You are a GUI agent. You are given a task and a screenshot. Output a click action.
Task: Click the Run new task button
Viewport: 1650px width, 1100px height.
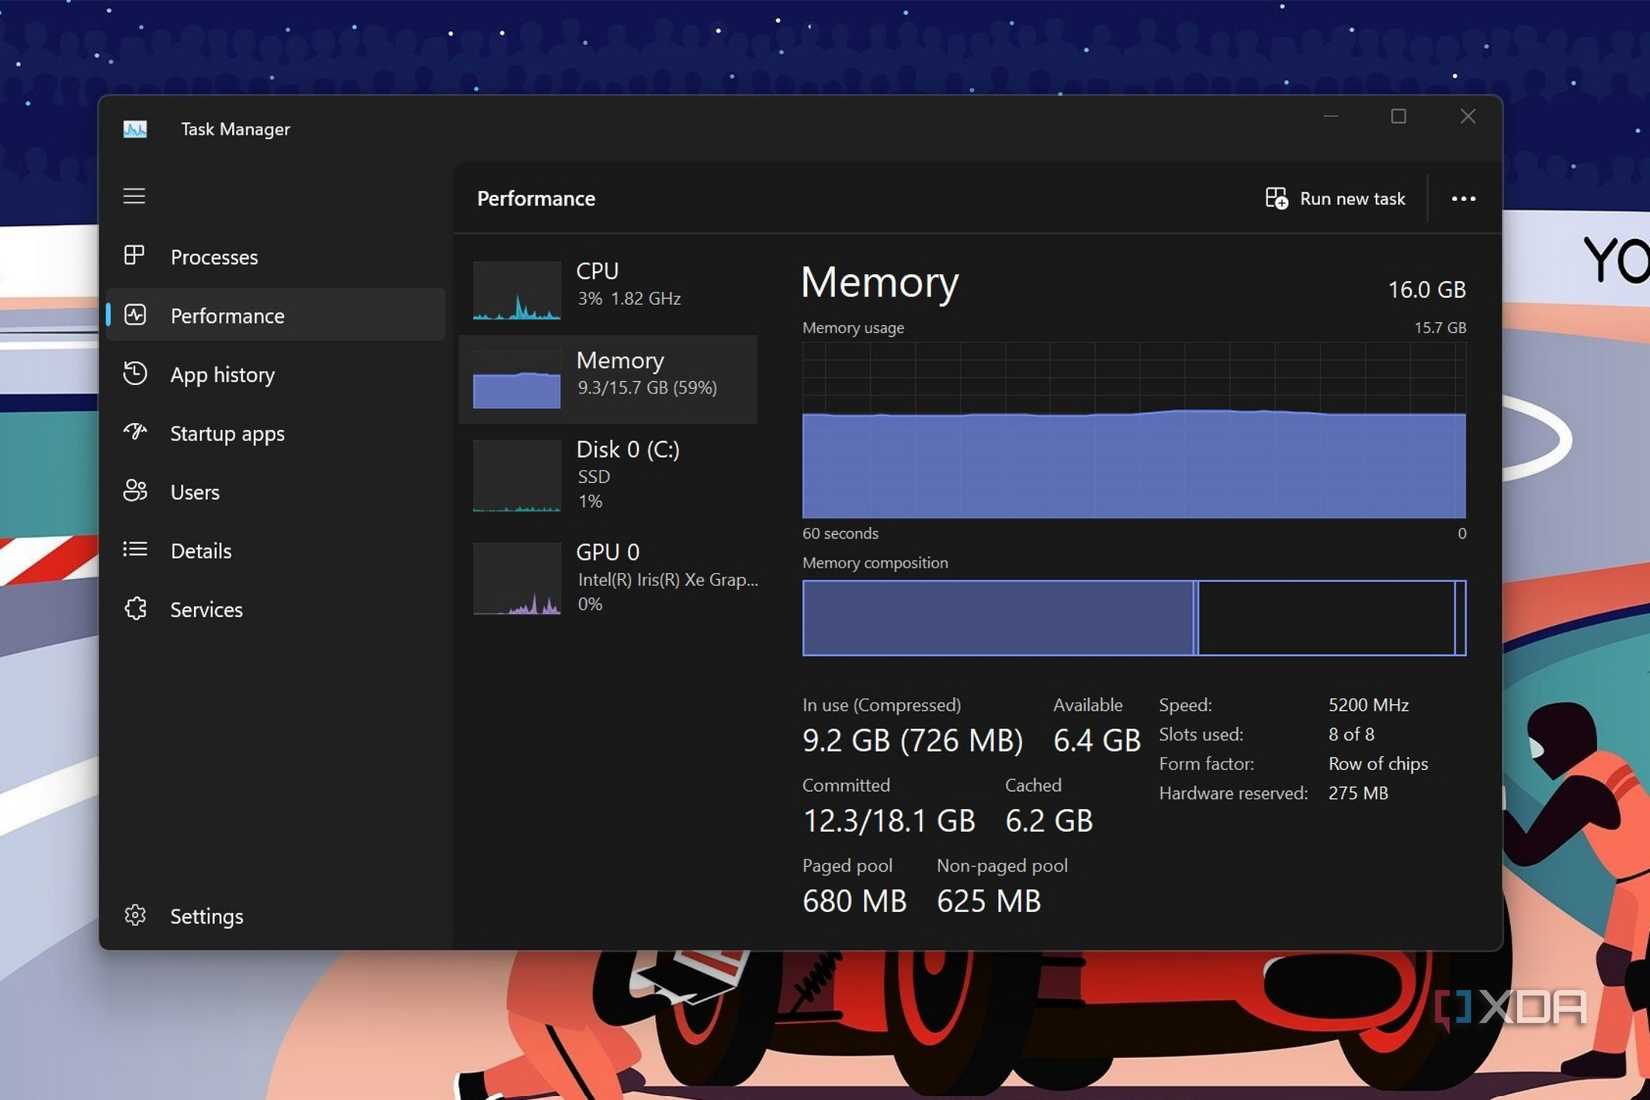(x=1335, y=198)
